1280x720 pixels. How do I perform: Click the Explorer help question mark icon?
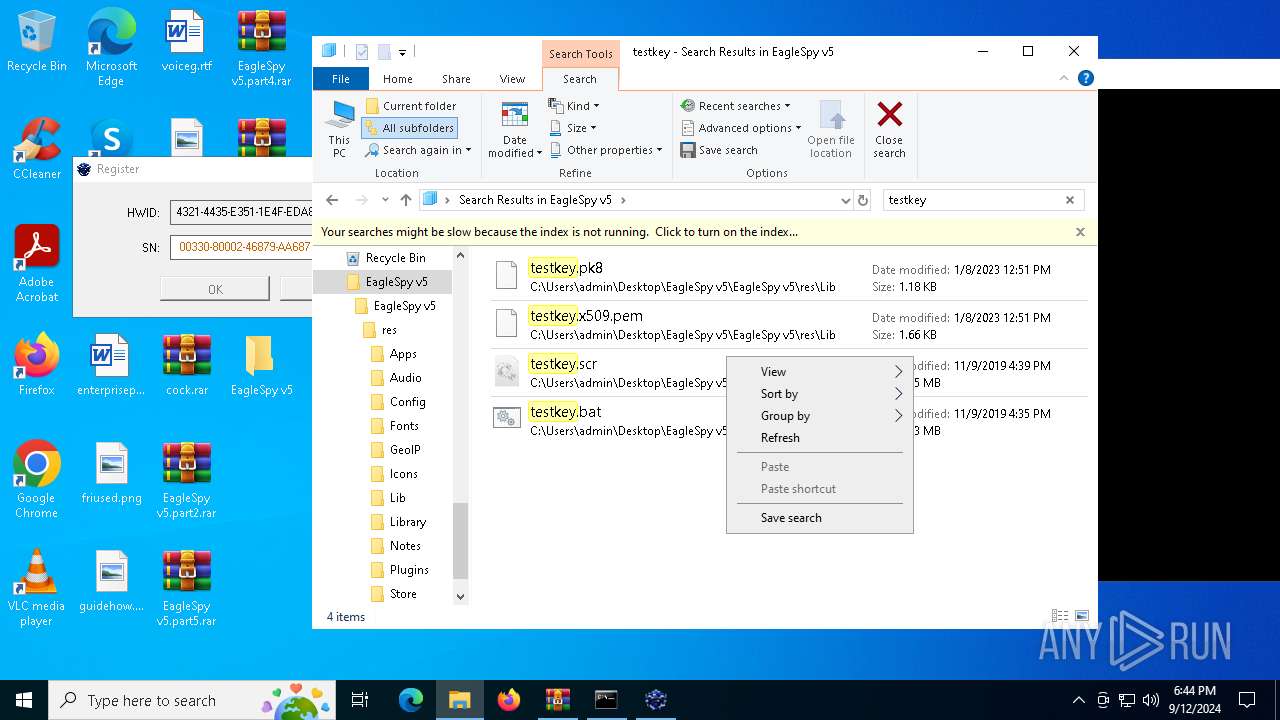[x=1086, y=78]
